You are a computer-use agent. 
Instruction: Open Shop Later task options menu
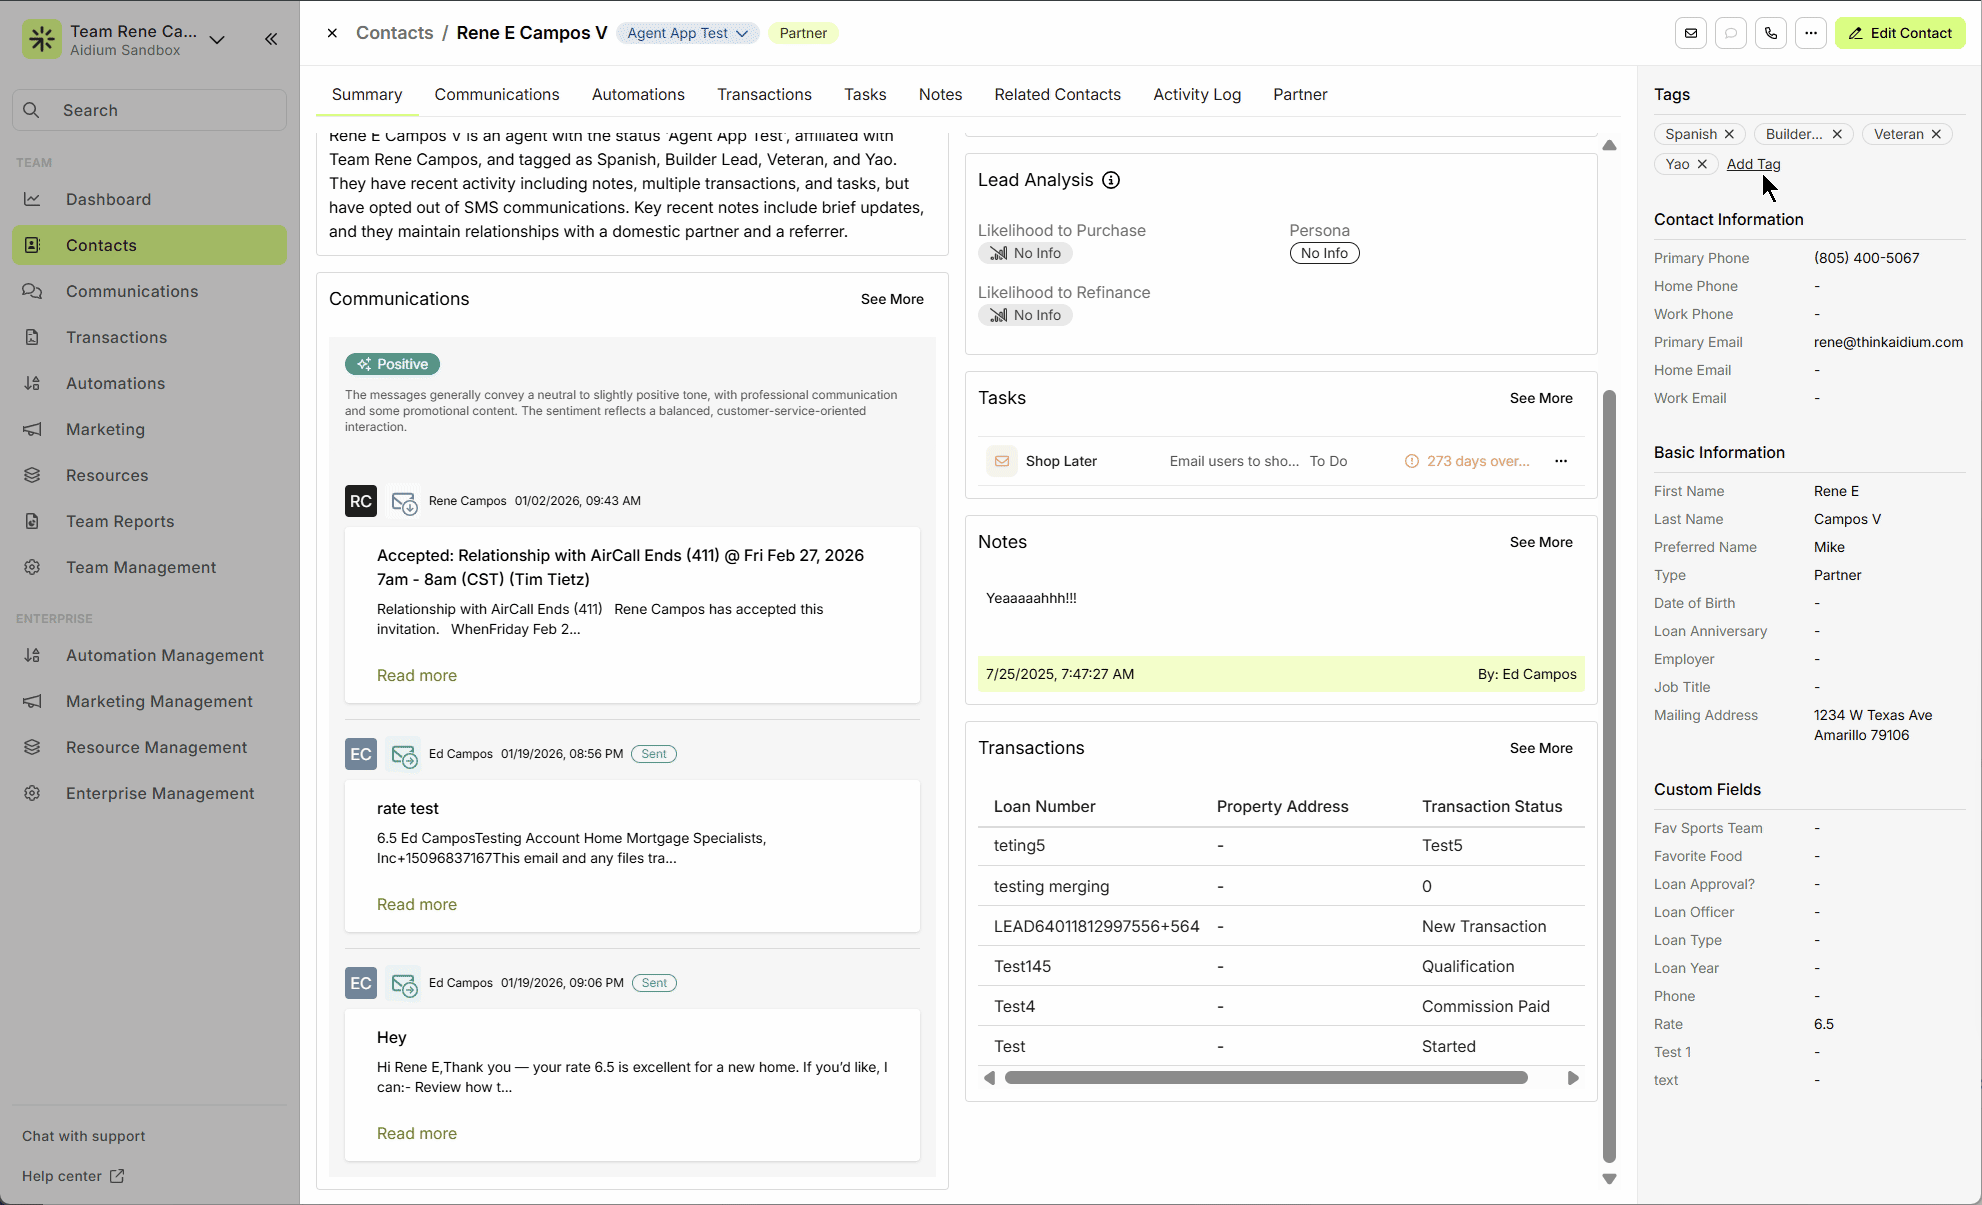1561,461
